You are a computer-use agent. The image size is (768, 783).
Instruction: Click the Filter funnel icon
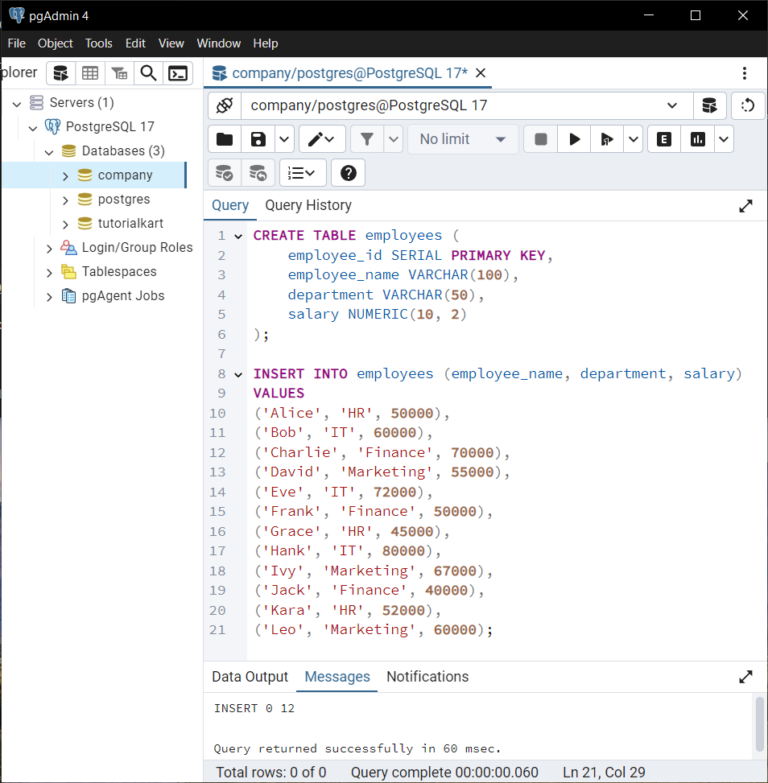[367, 139]
